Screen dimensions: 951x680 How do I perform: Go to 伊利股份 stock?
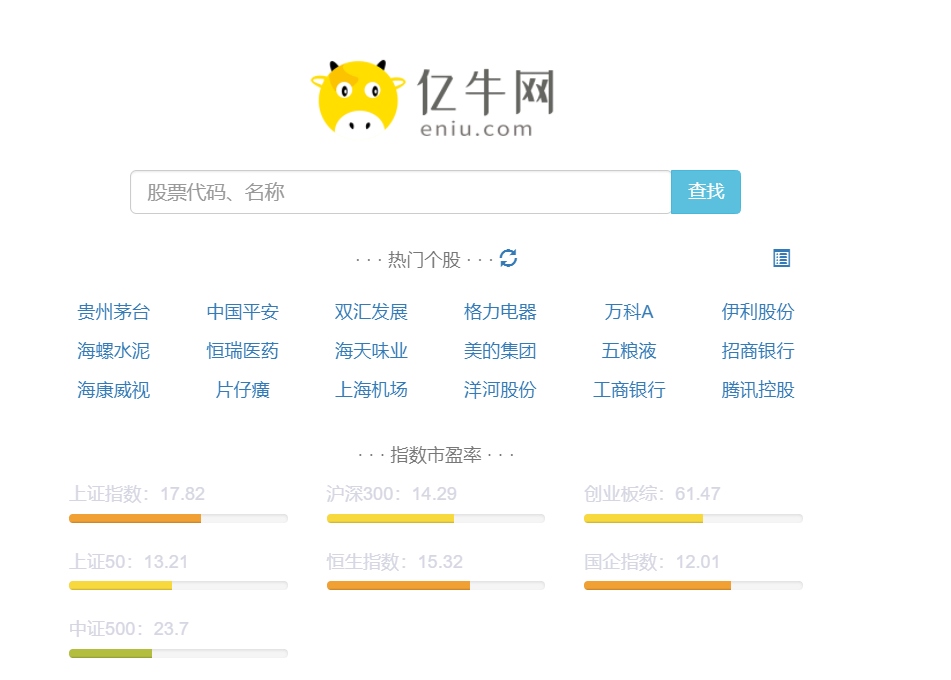point(758,312)
